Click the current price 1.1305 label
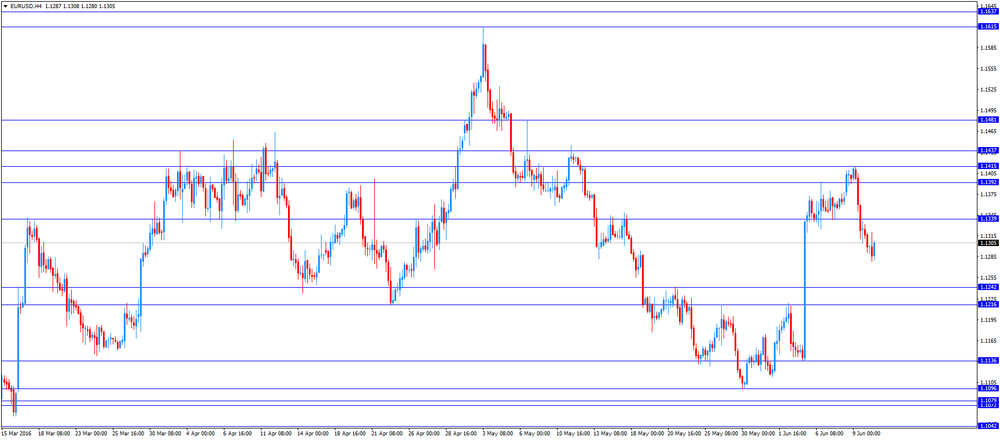Viewport: 1000px width, 440px height. click(x=988, y=242)
